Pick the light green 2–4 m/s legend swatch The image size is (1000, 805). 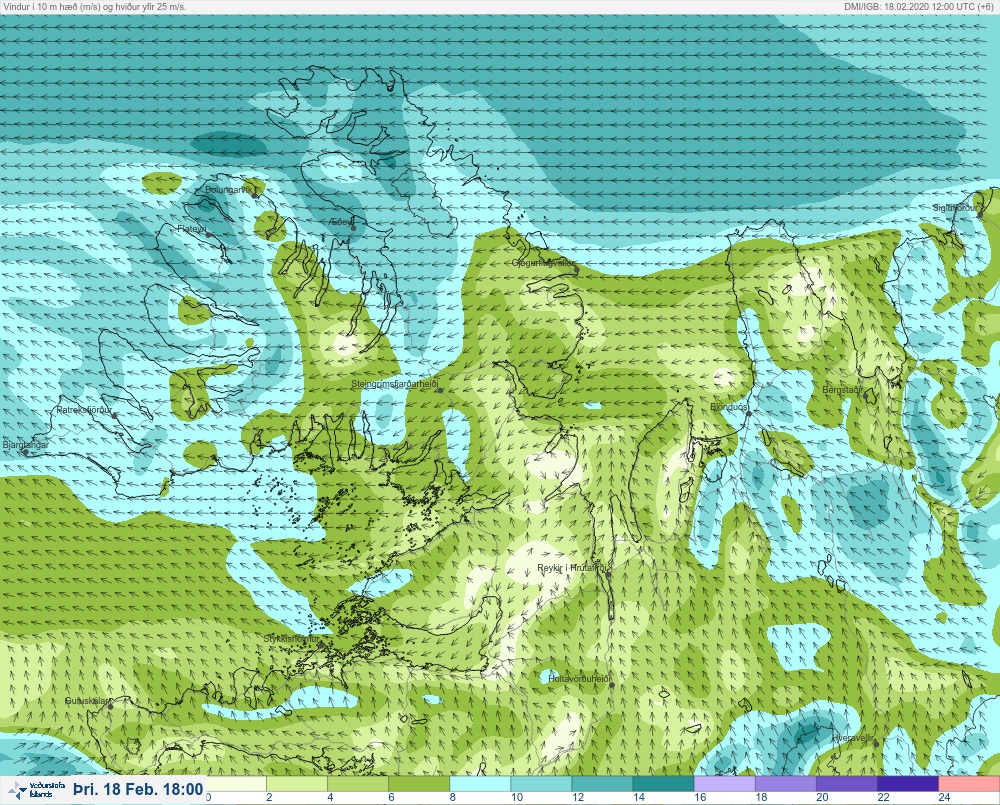click(297, 783)
